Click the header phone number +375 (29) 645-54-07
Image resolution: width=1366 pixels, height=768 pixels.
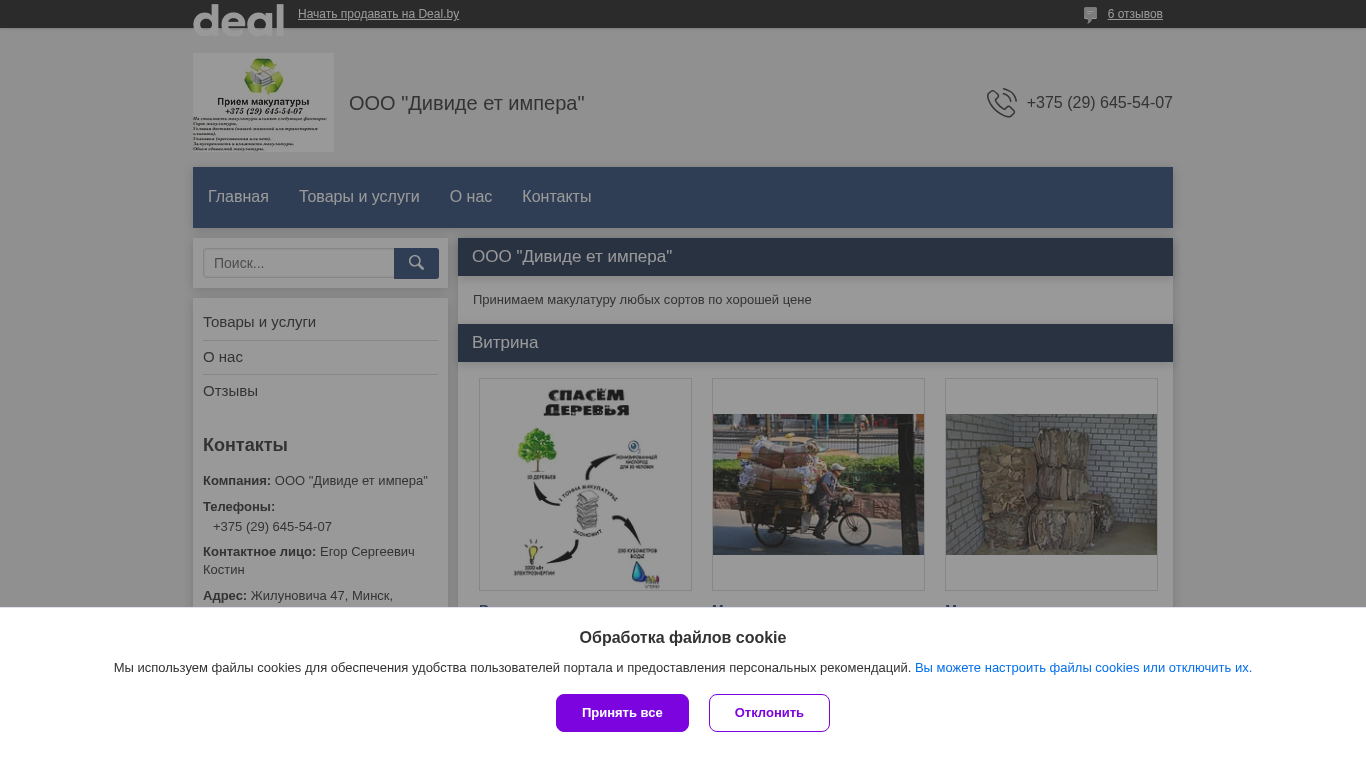[x=1099, y=103]
